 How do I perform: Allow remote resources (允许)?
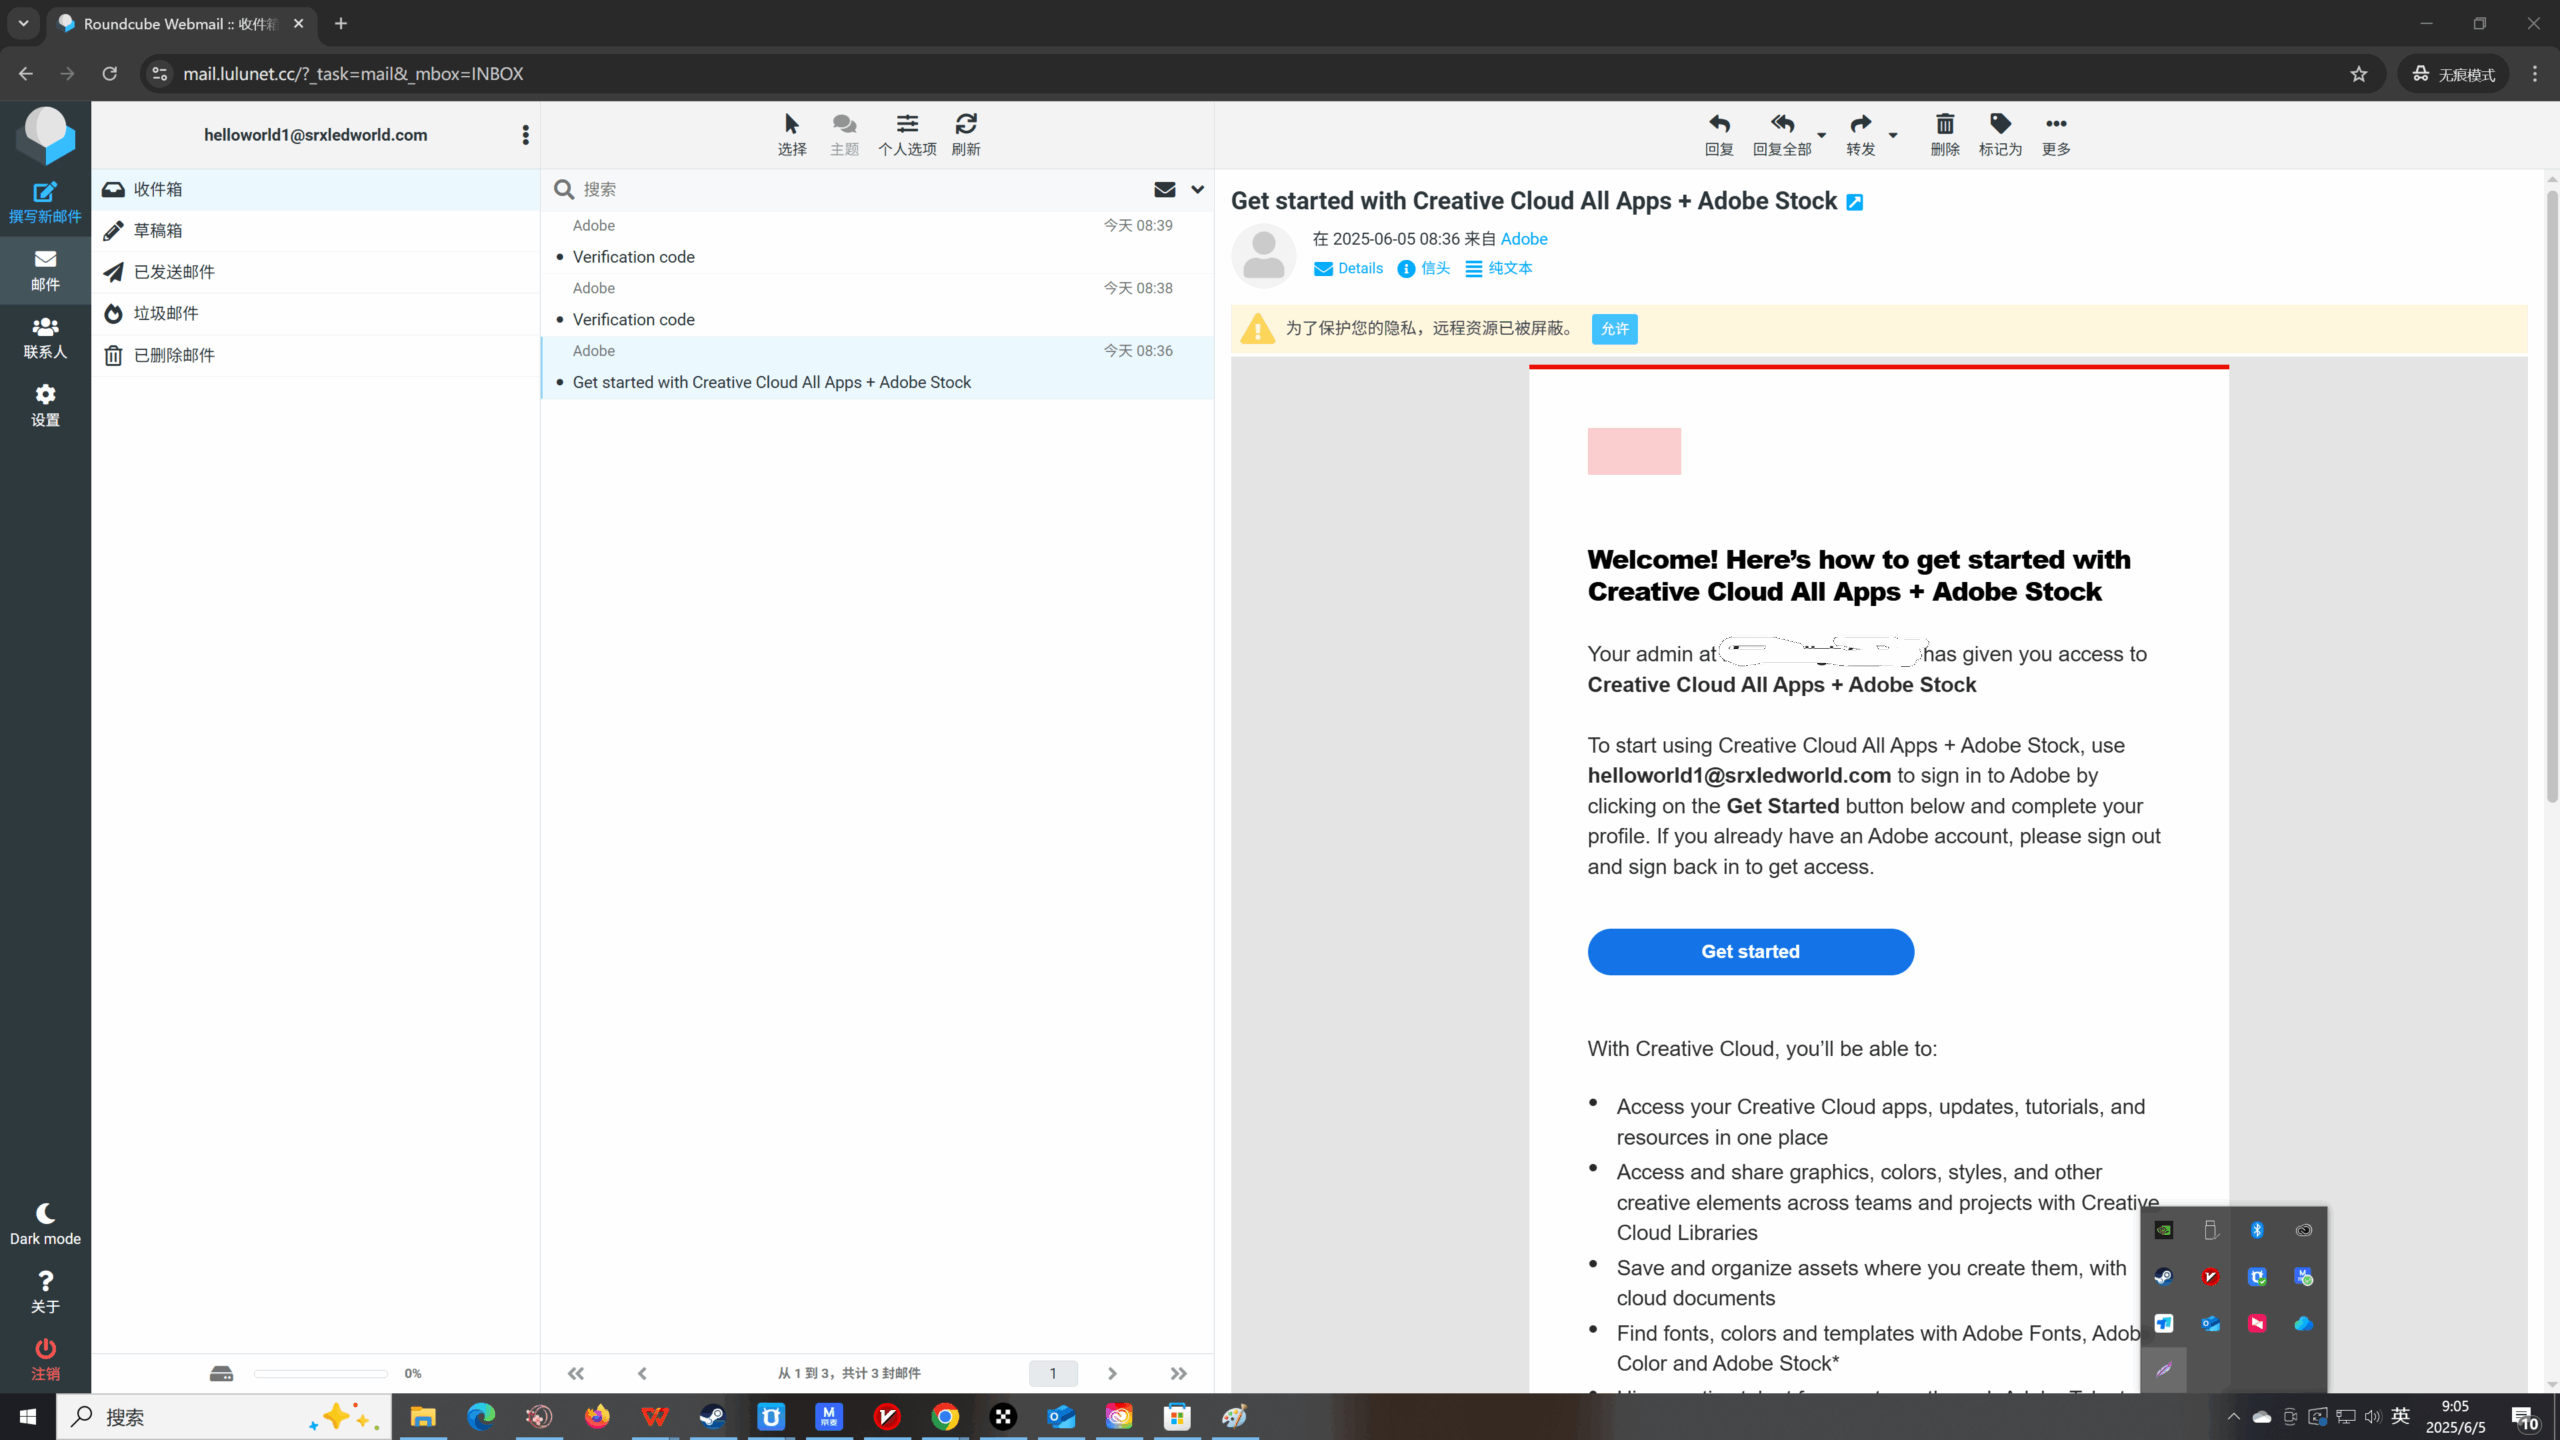pyautogui.click(x=1614, y=329)
